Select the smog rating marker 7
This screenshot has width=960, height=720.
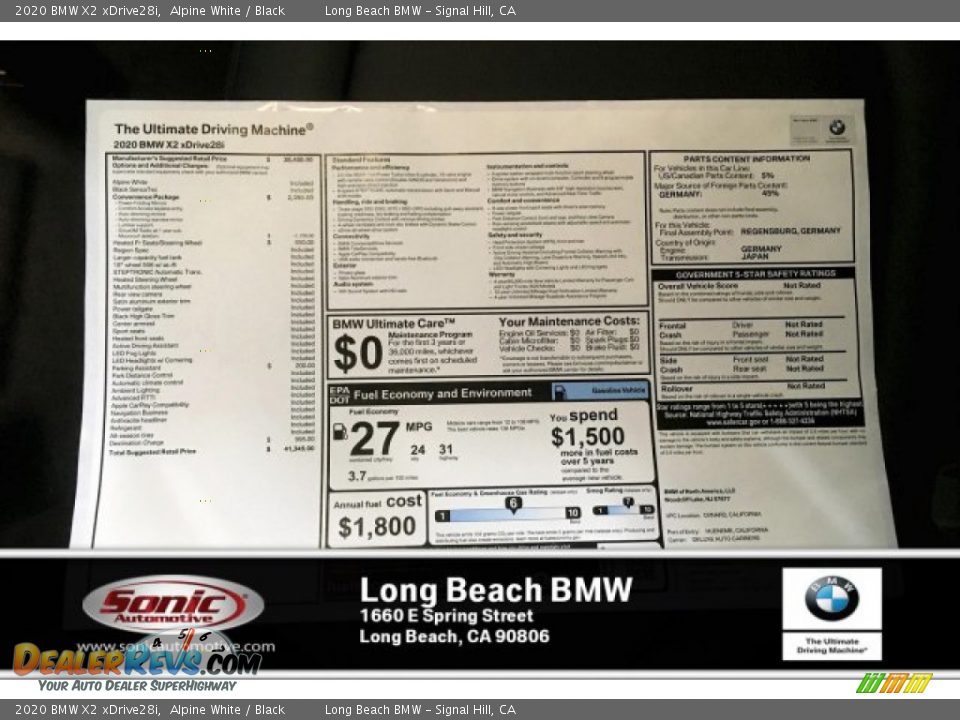click(x=628, y=502)
